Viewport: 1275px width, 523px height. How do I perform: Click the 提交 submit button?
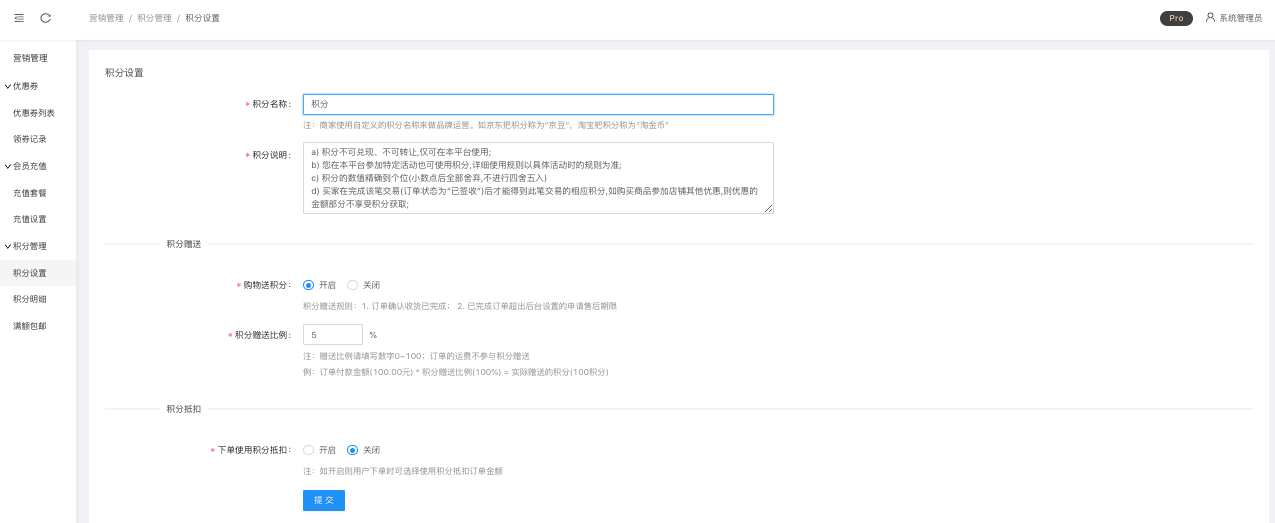pyautogui.click(x=323, y=500)
